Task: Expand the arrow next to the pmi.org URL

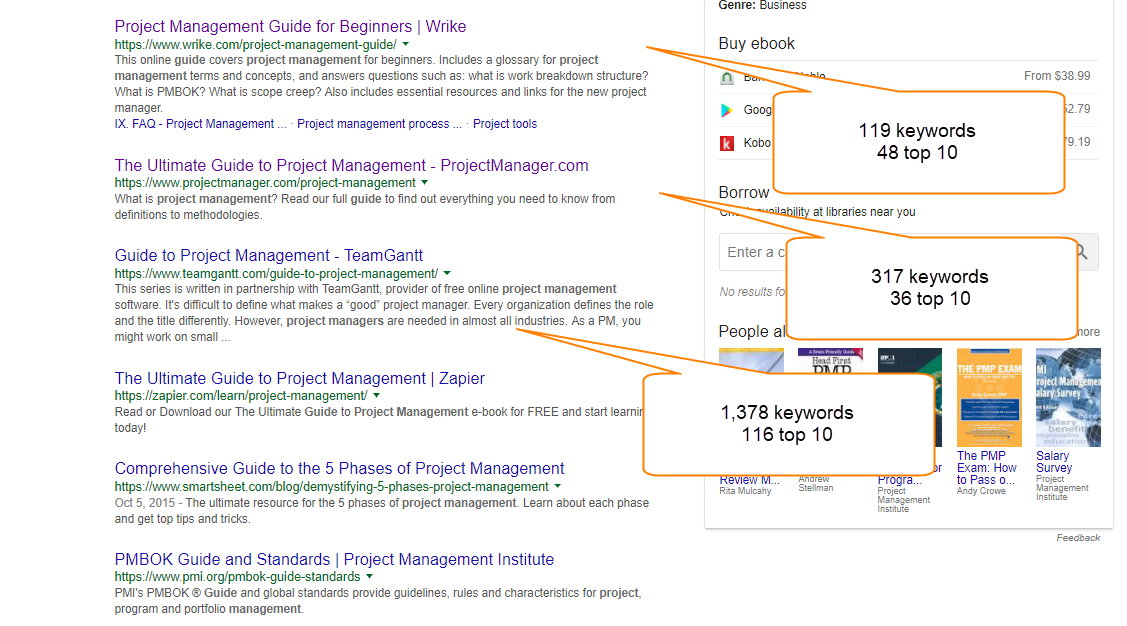Action: click(x=370, y=577)
